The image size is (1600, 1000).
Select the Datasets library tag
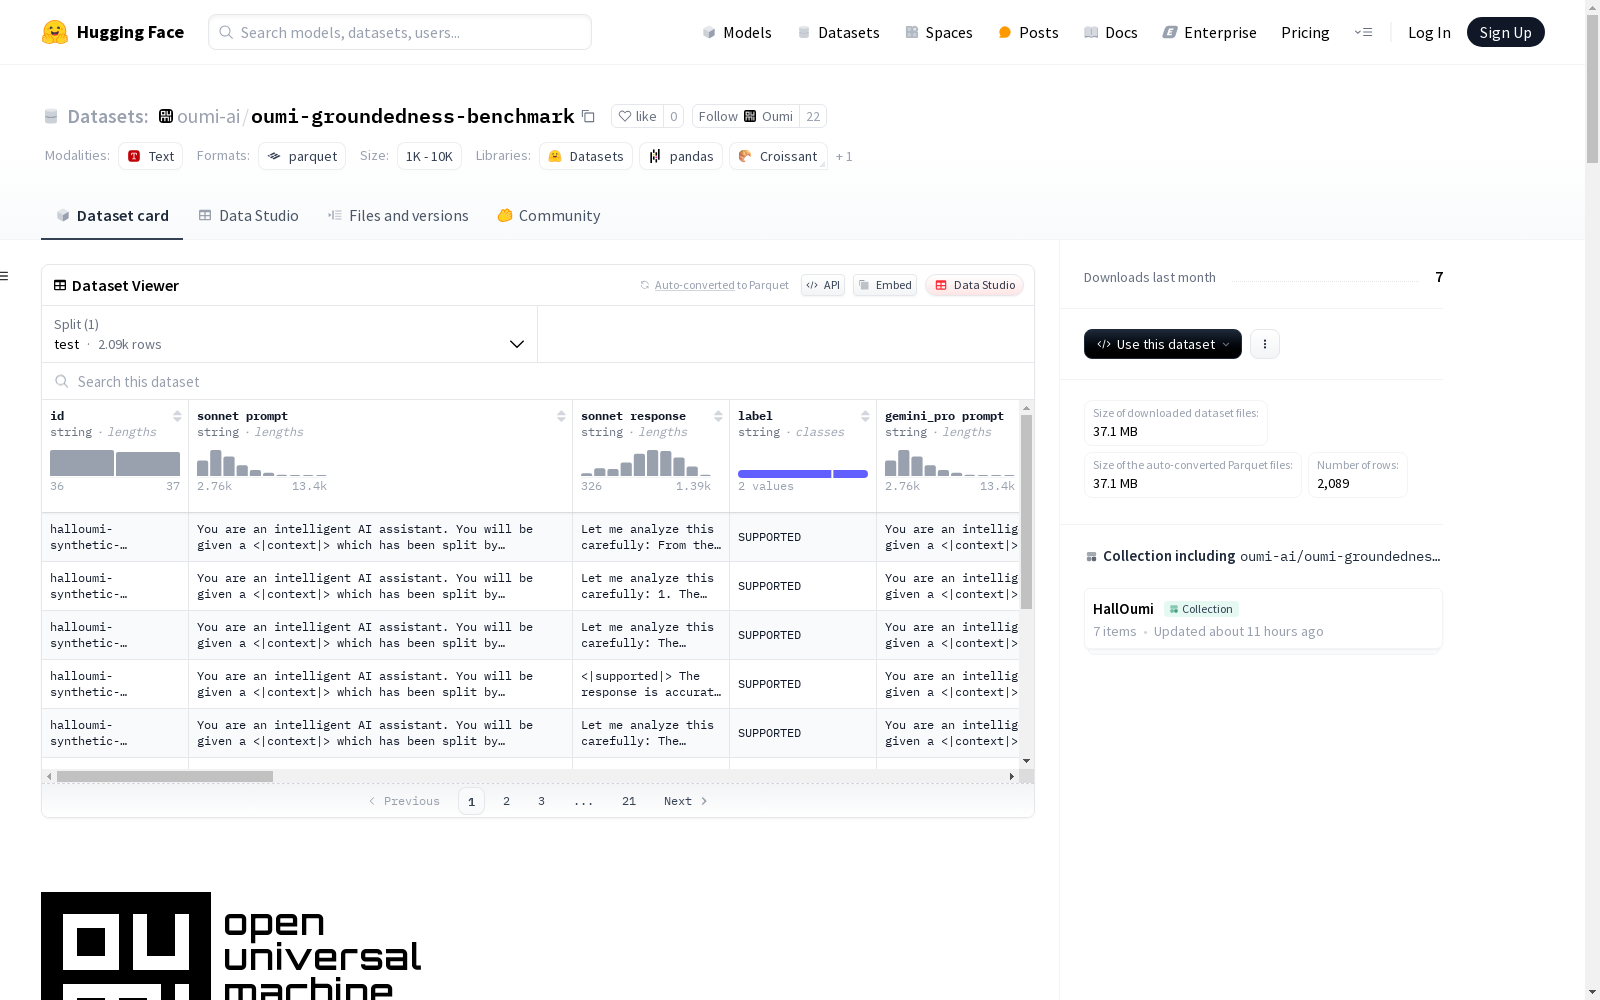click(586, 156)
